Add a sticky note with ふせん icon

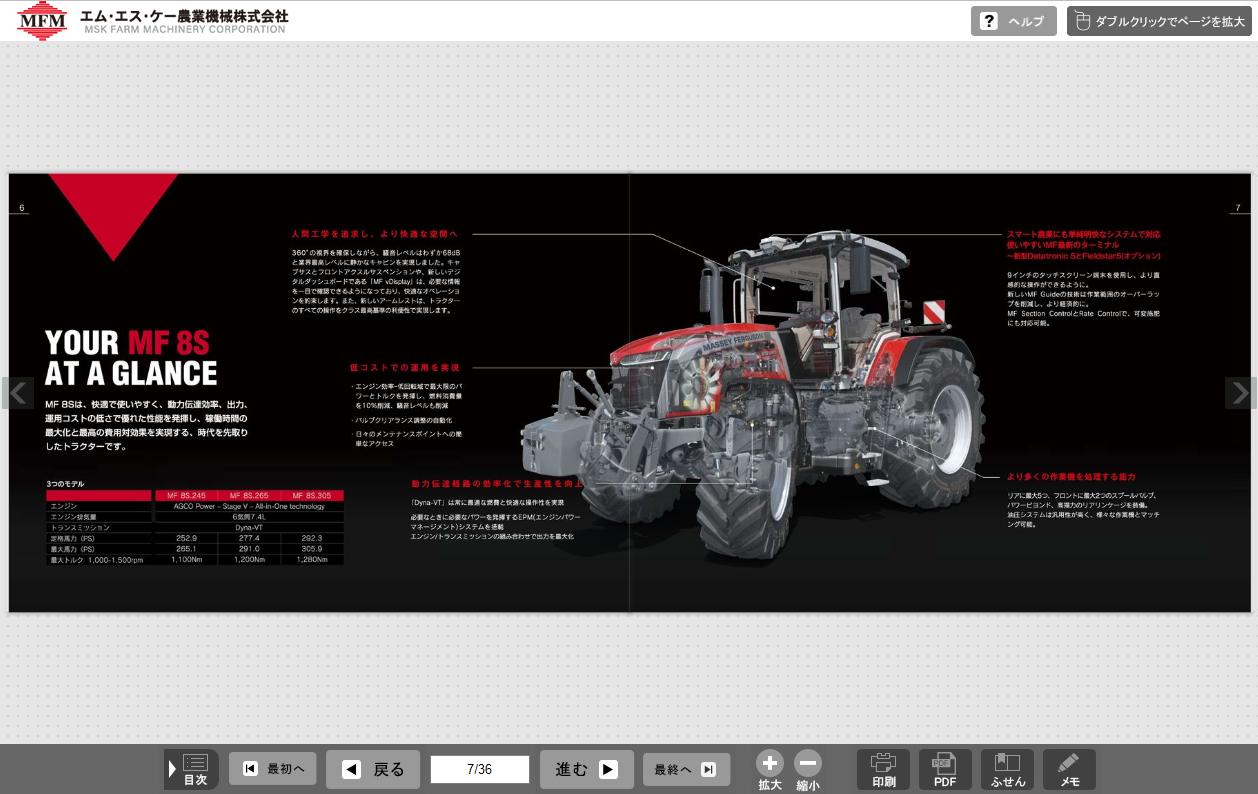pyautogui.click(x=1007, y=770)
